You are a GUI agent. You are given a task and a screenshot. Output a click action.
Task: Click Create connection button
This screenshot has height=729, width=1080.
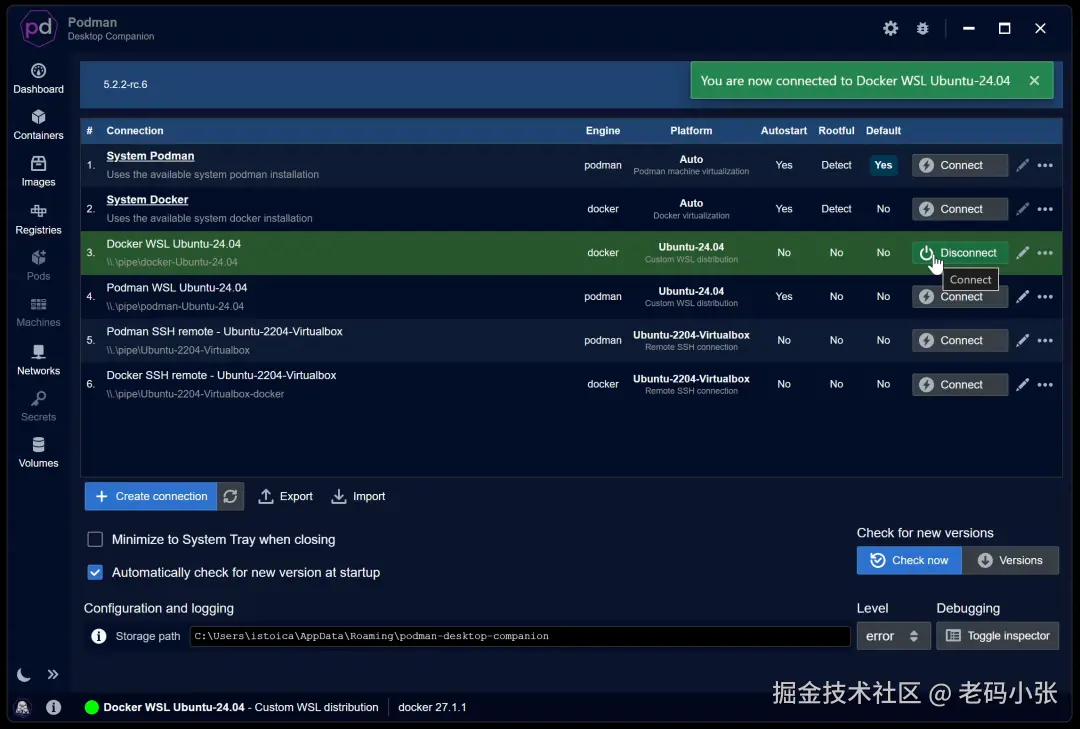click(x=151, y=496)
